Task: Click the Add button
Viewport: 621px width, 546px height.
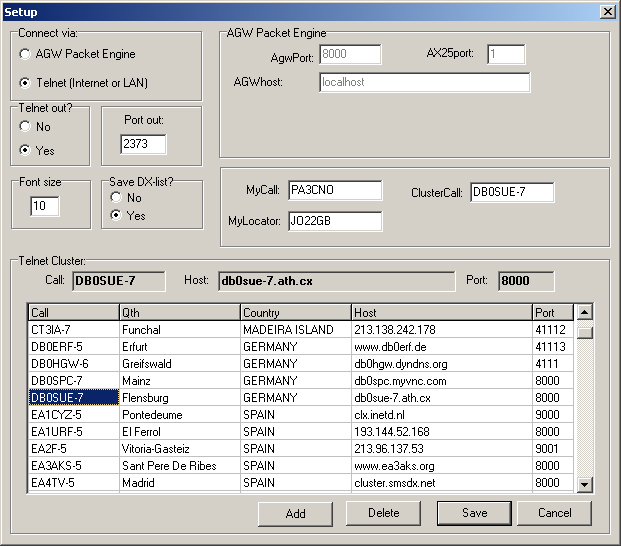Action: tap(295, 513)
